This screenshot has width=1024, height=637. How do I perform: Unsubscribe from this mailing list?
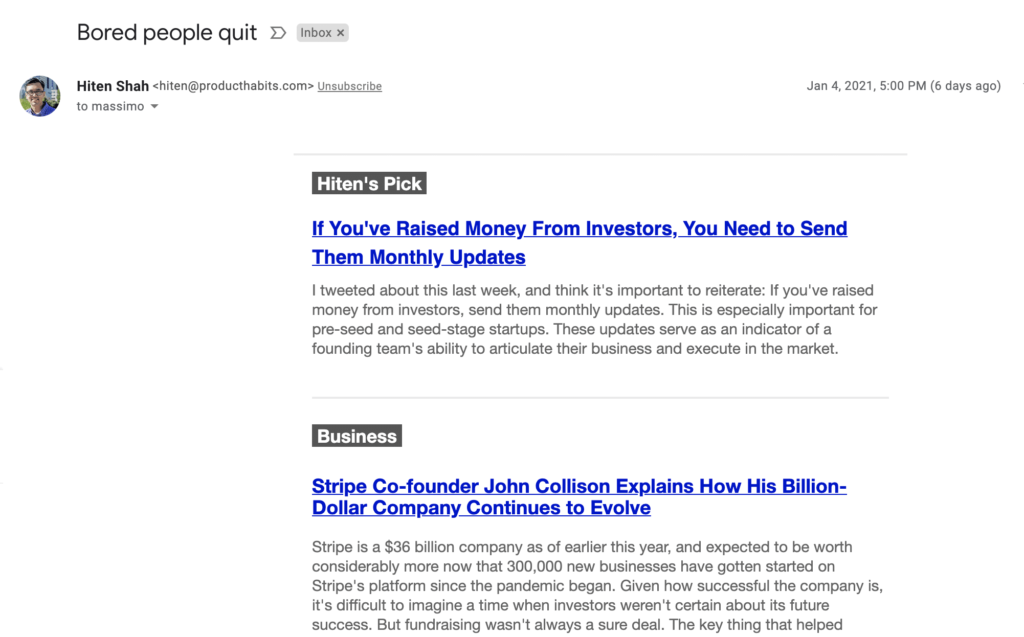coord(349,86)
